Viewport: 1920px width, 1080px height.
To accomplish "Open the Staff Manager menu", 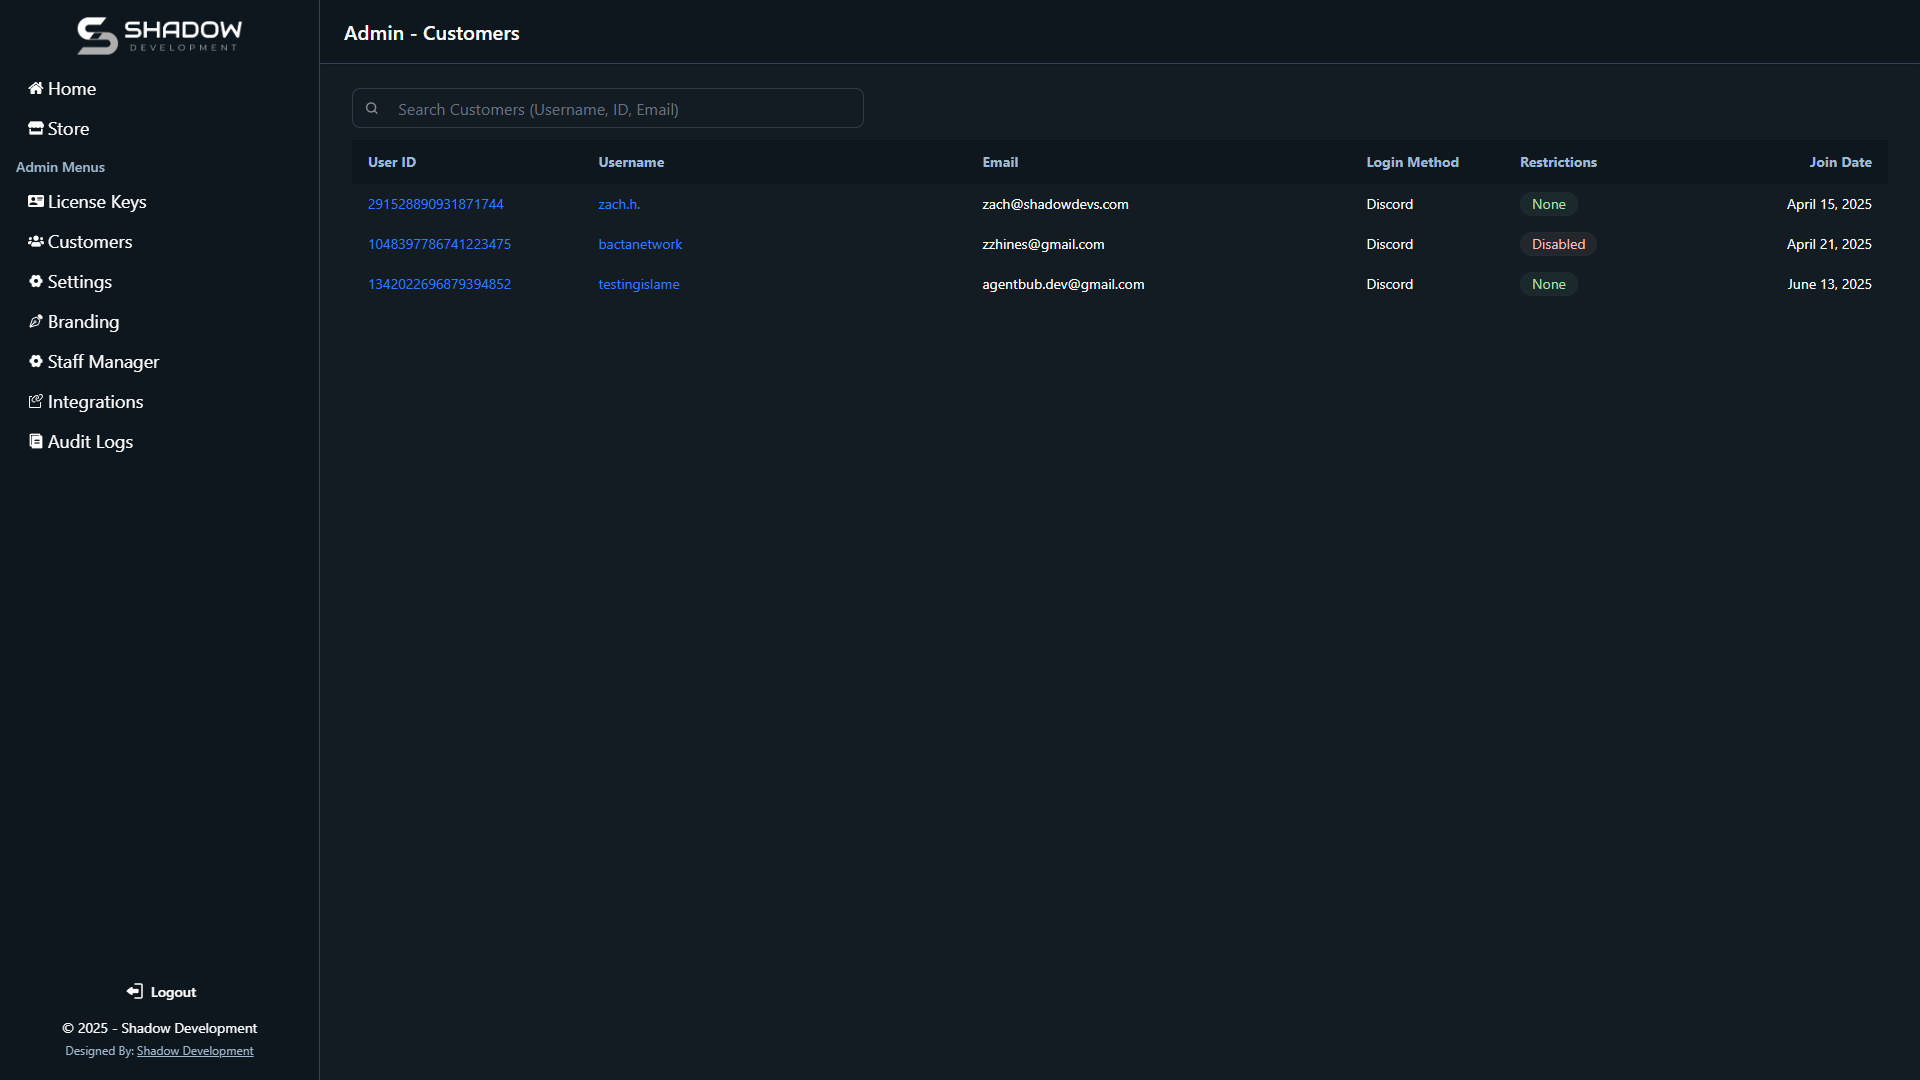I will pos(103,362).
